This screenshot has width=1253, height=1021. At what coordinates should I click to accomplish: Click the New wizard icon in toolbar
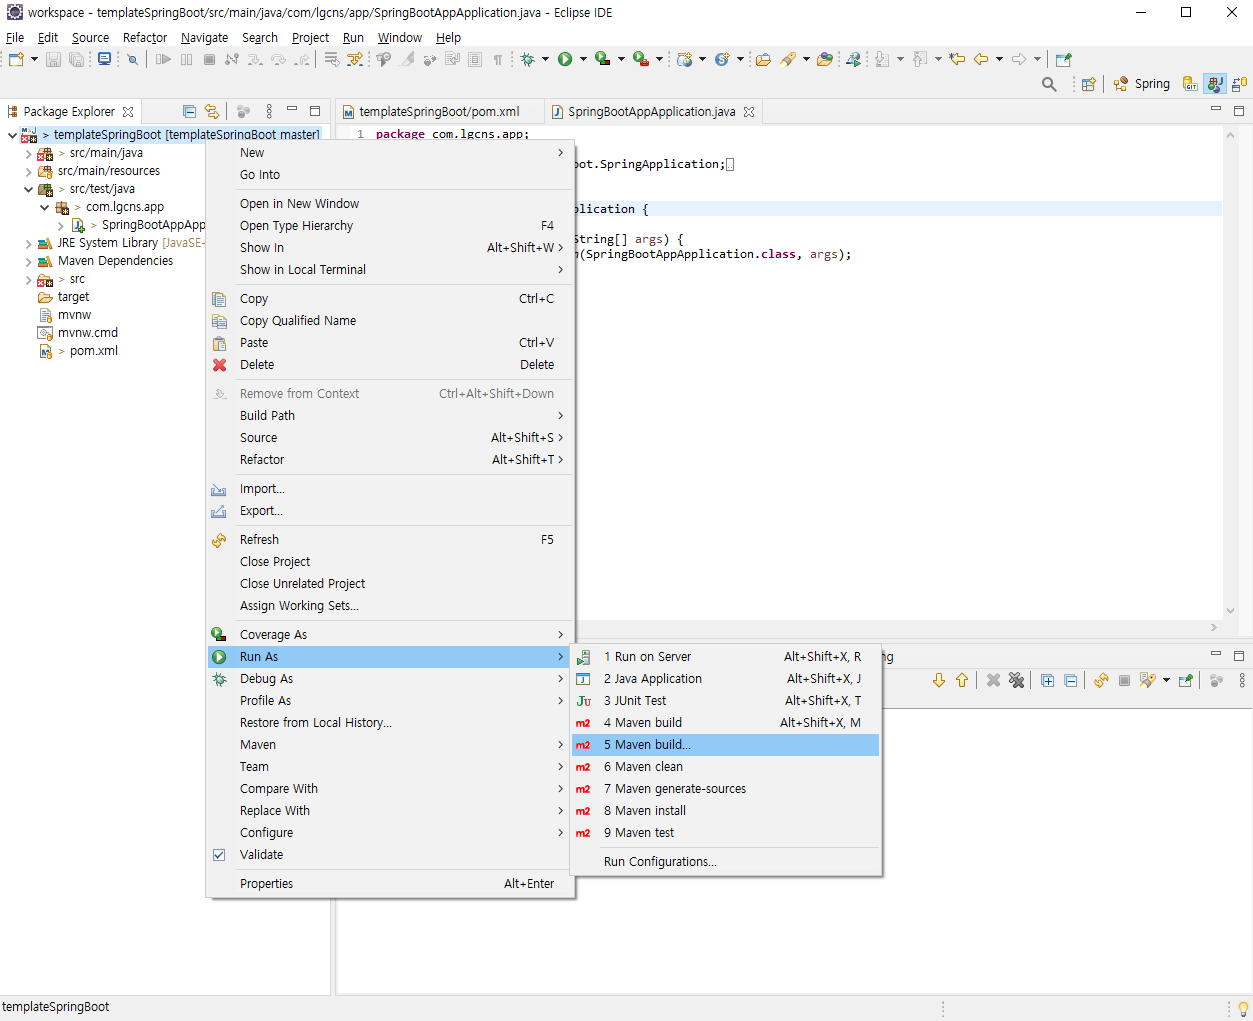click(x=16, y=60)
